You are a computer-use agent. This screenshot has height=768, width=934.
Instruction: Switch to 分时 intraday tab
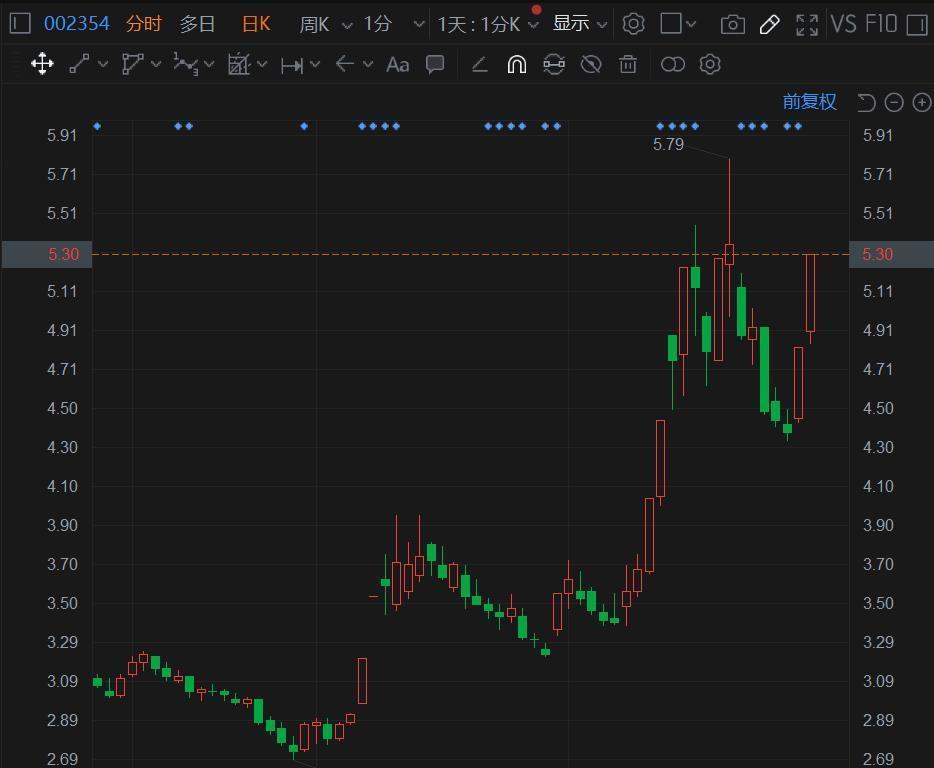click(144, 24)
